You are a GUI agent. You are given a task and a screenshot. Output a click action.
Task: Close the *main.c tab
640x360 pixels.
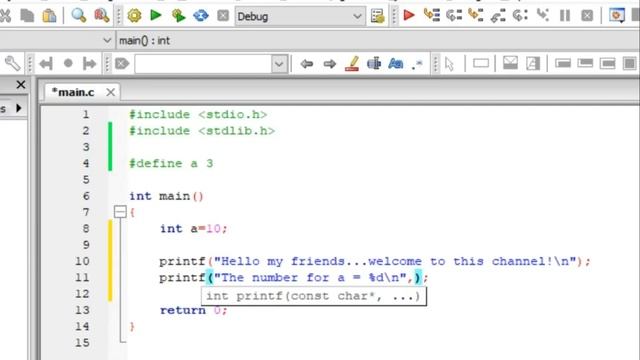[110, 92]
